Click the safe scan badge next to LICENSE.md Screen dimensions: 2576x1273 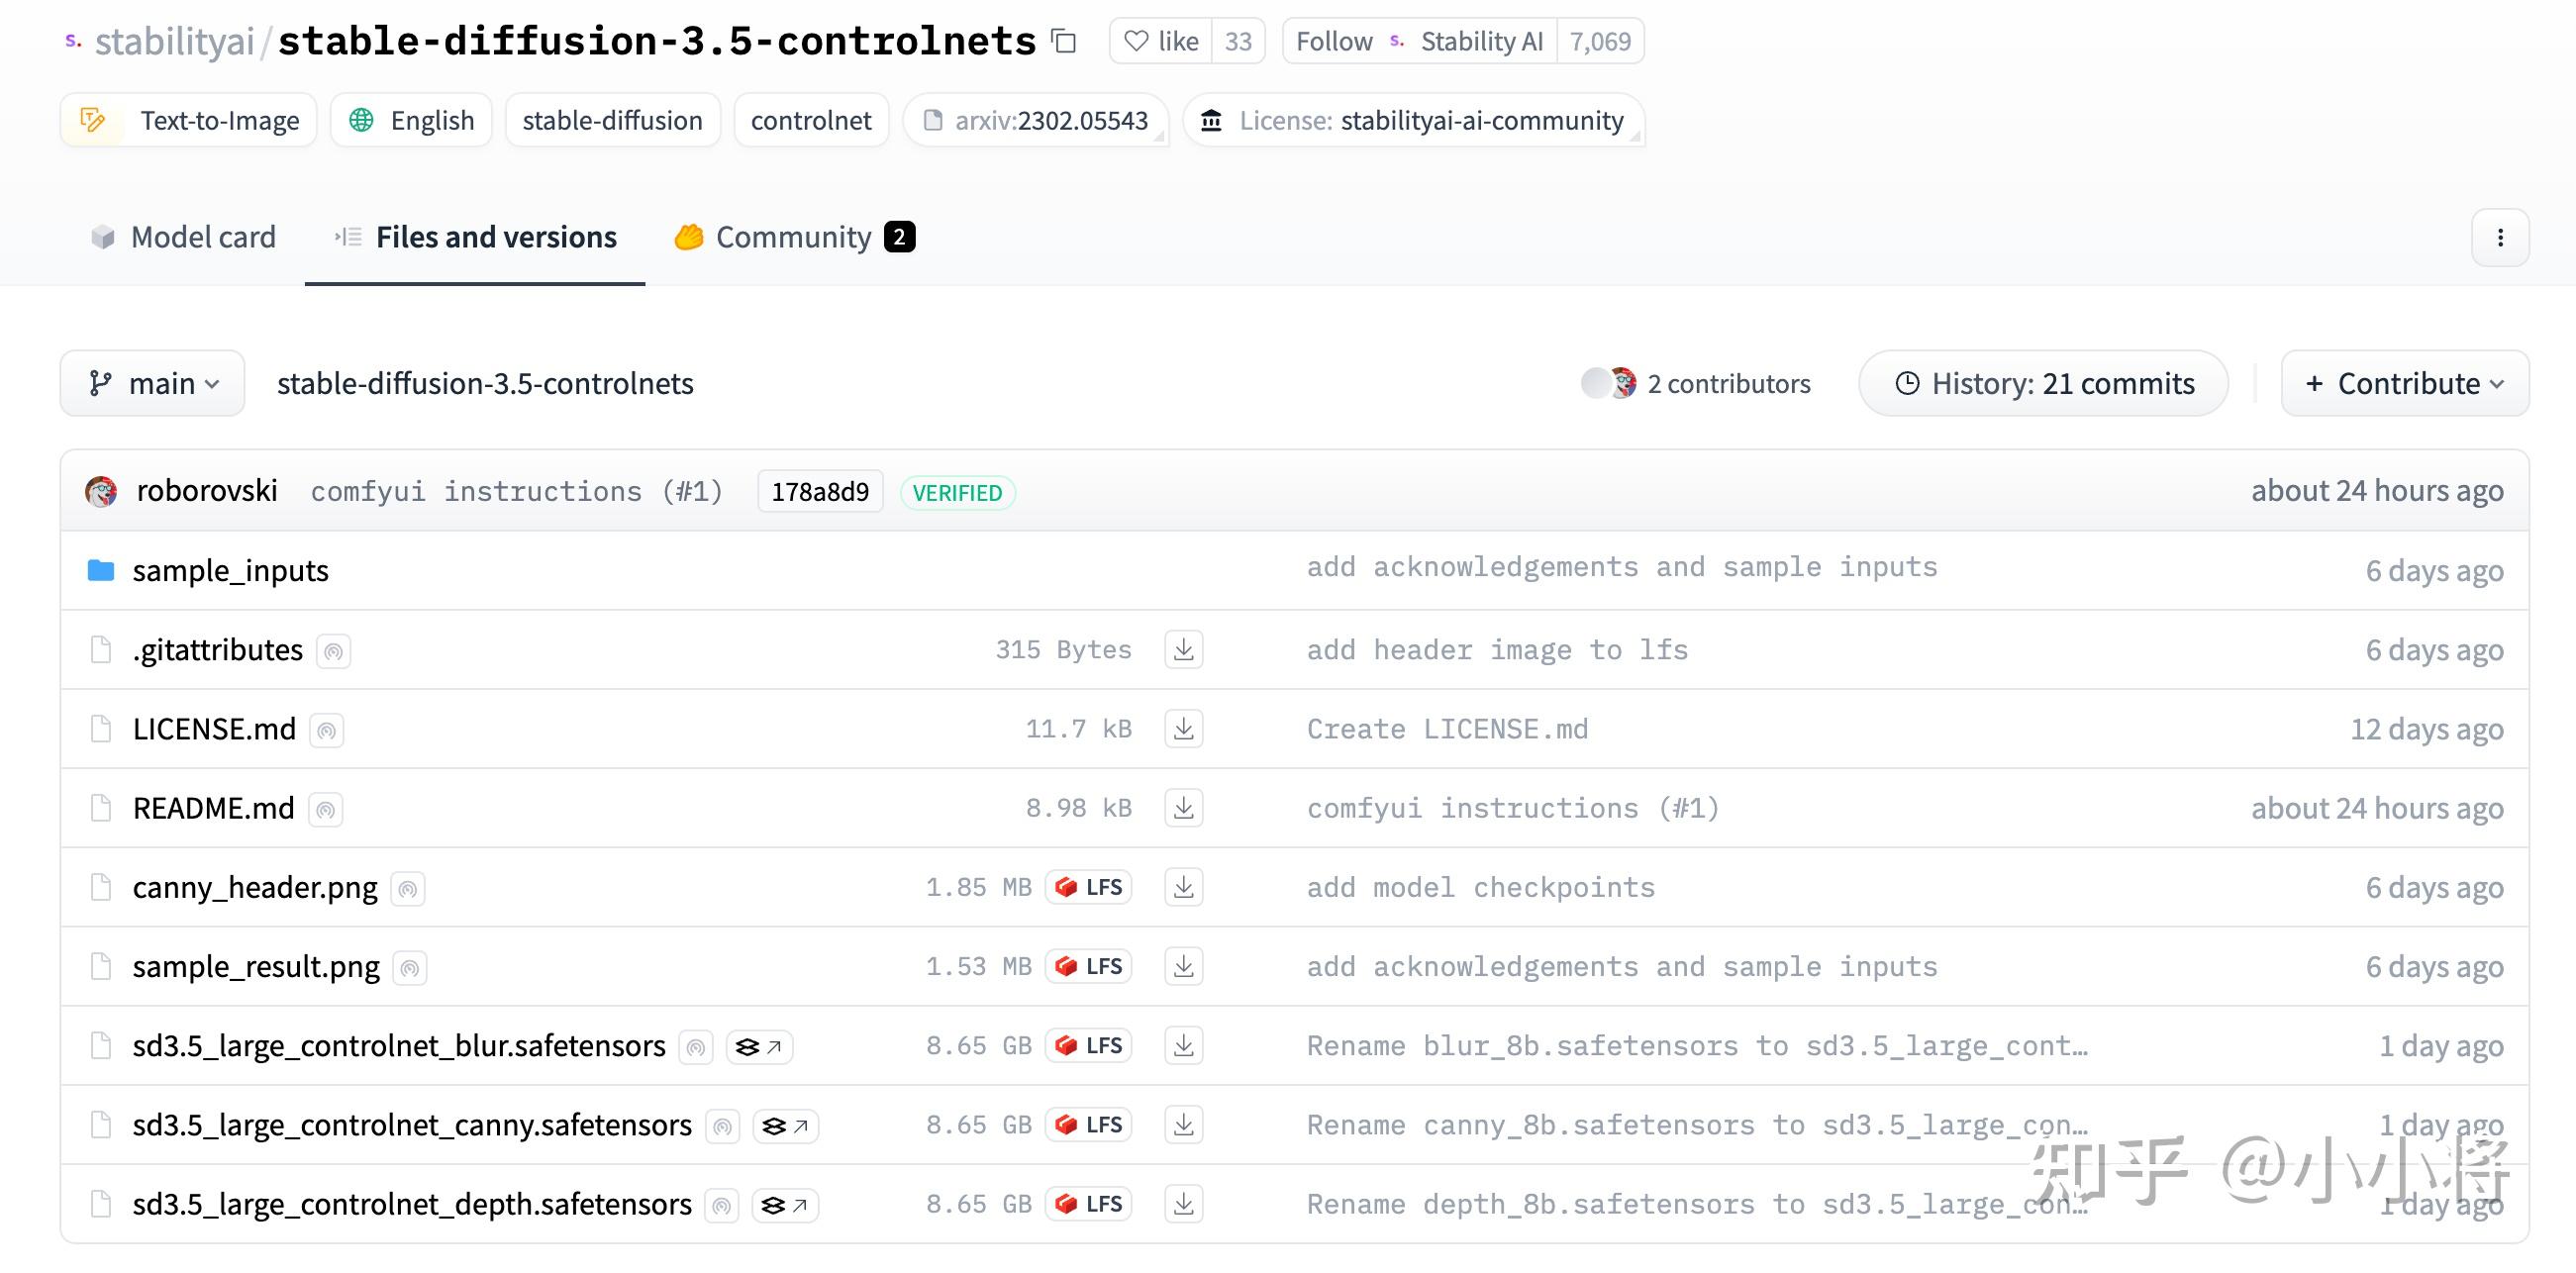[x=327, y=730]
